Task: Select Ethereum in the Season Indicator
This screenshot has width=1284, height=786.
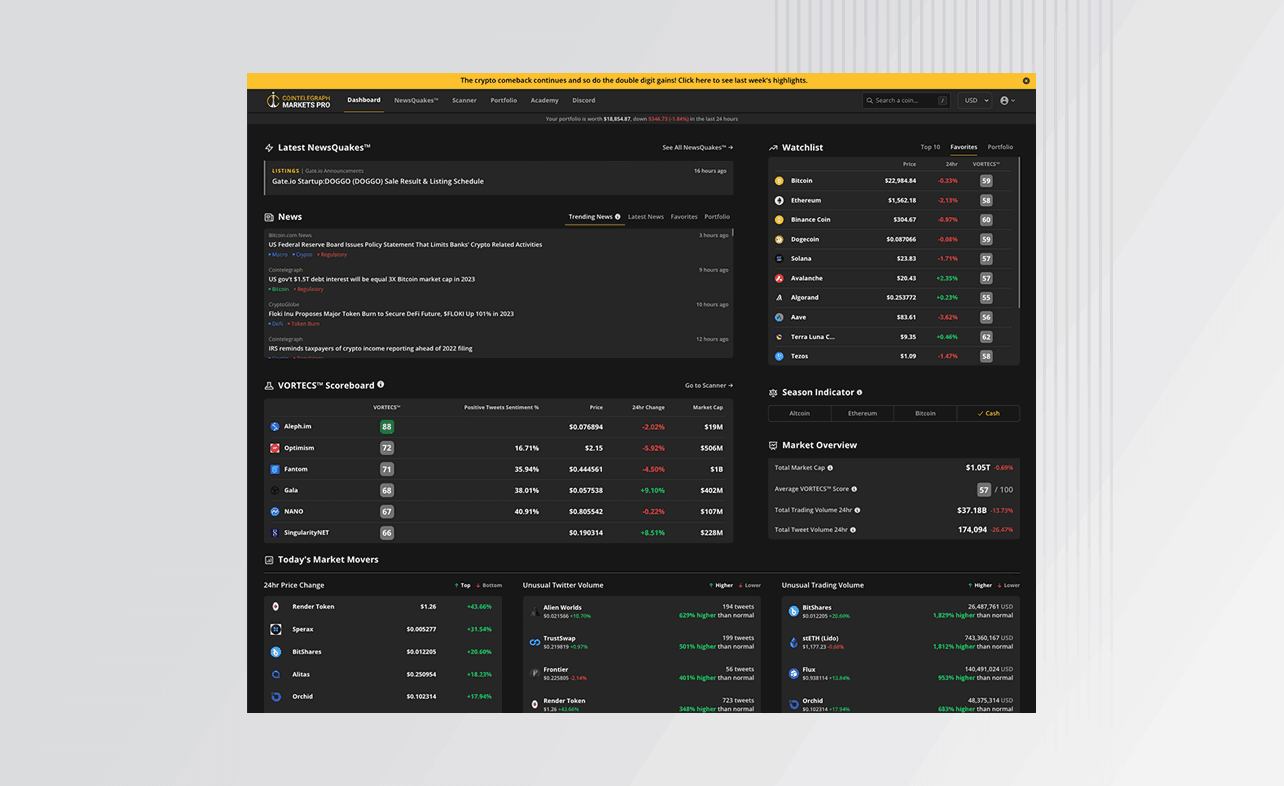Action: [x=862, y=413]
